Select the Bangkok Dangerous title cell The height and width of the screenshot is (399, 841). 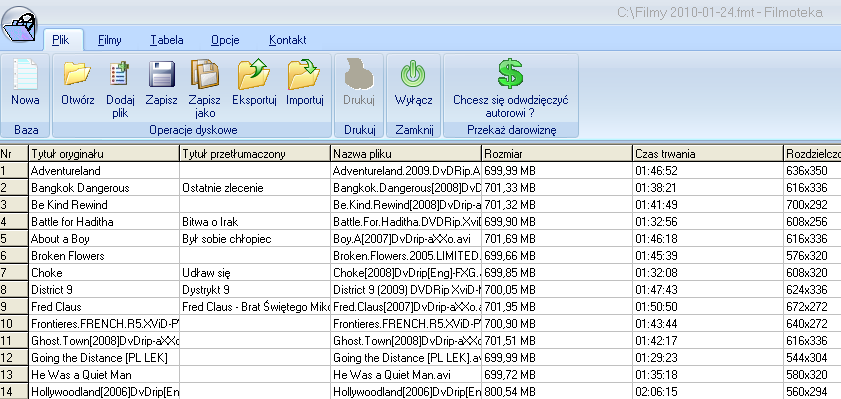point(104,188)
